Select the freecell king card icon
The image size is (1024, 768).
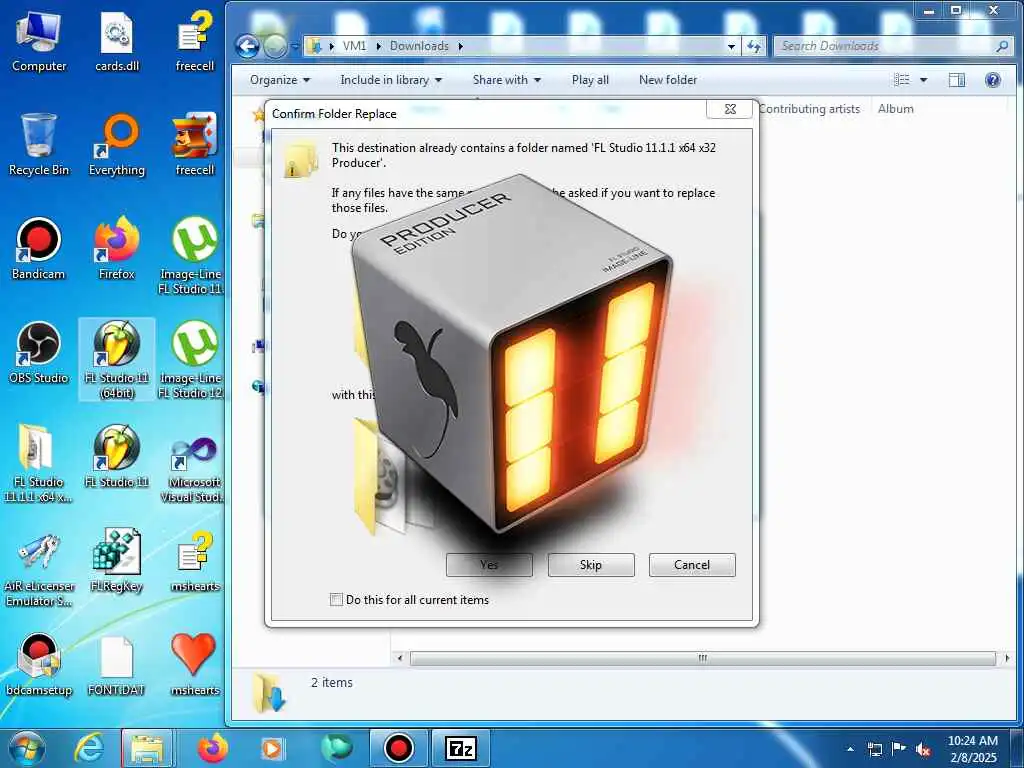click(194, 145)
